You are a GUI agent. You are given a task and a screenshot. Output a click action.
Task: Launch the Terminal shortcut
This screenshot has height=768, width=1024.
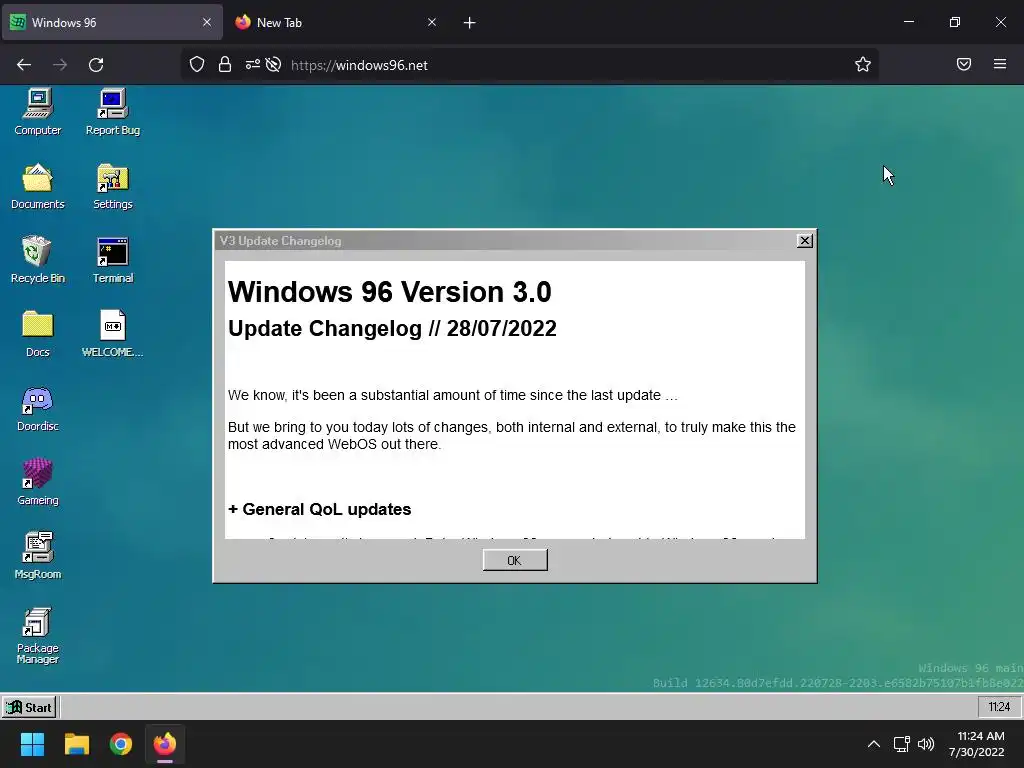coord(112,260)
